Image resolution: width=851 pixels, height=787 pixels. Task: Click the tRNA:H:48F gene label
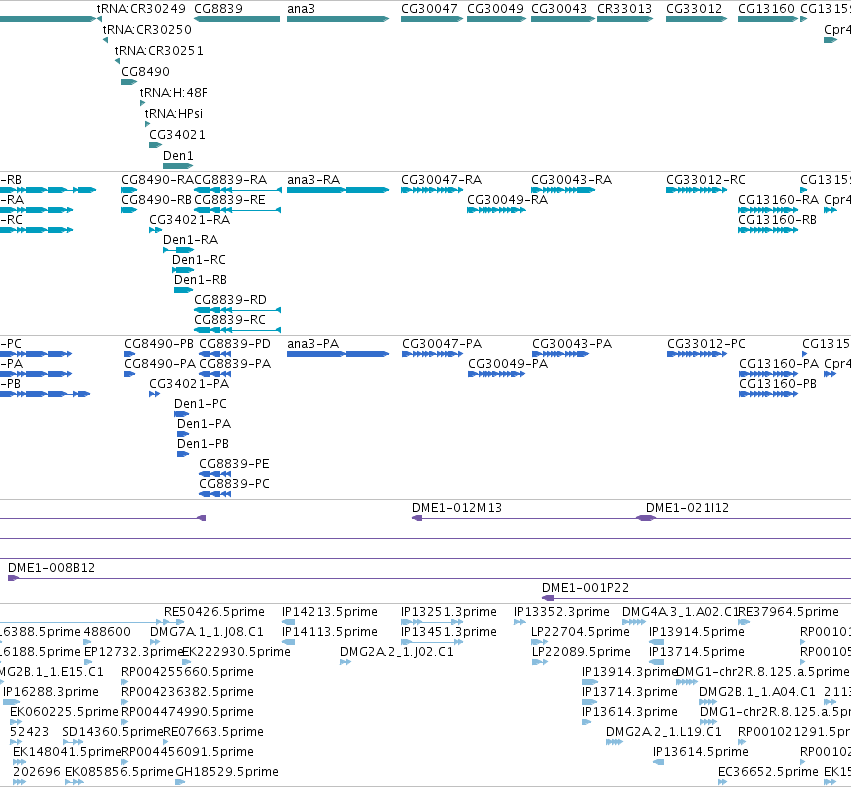(174, 93)
